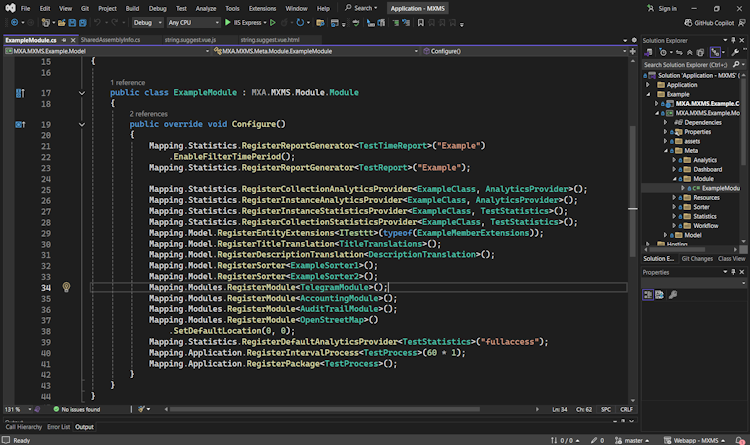Click the Redo arrow icon
The image size is (750, 445).
click(114, 22)
